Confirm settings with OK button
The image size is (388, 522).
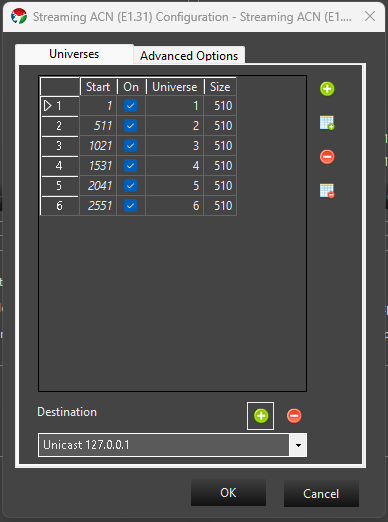tap(228, 493)
